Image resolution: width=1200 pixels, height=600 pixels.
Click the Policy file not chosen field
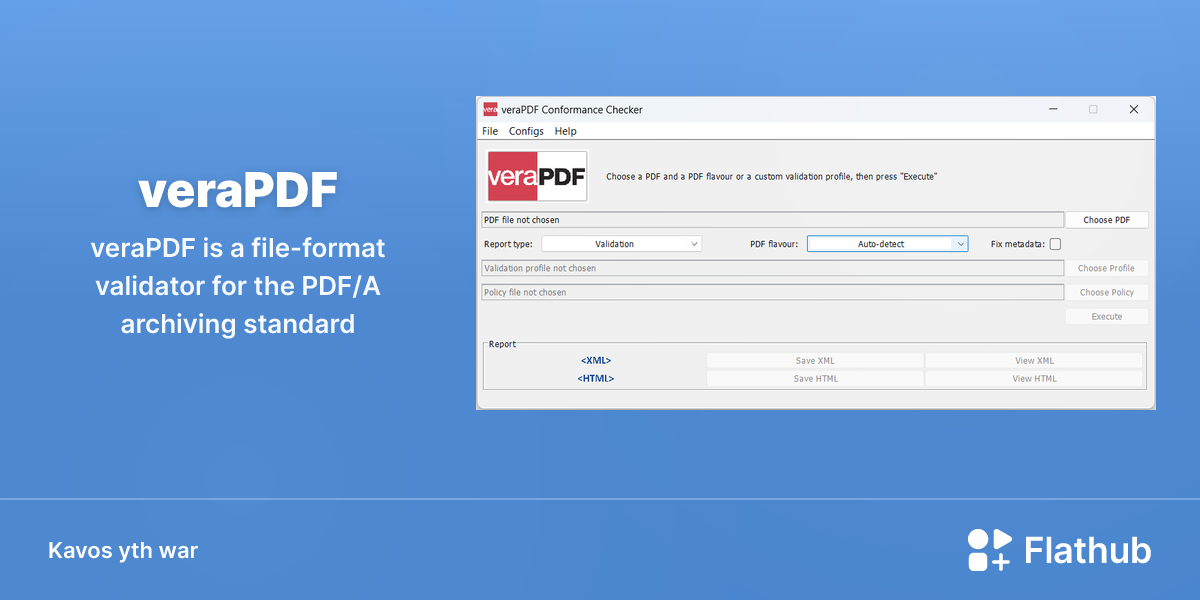pyautogui.click(x=772, y=292)
